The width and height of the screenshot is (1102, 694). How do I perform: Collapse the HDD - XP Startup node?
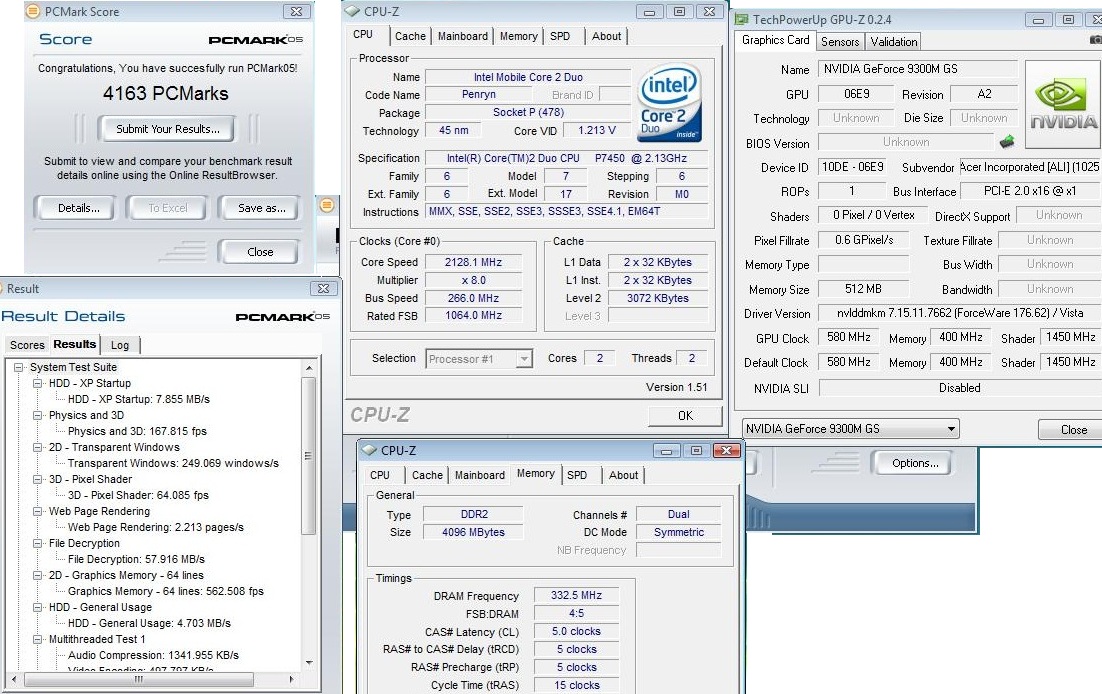37,383
